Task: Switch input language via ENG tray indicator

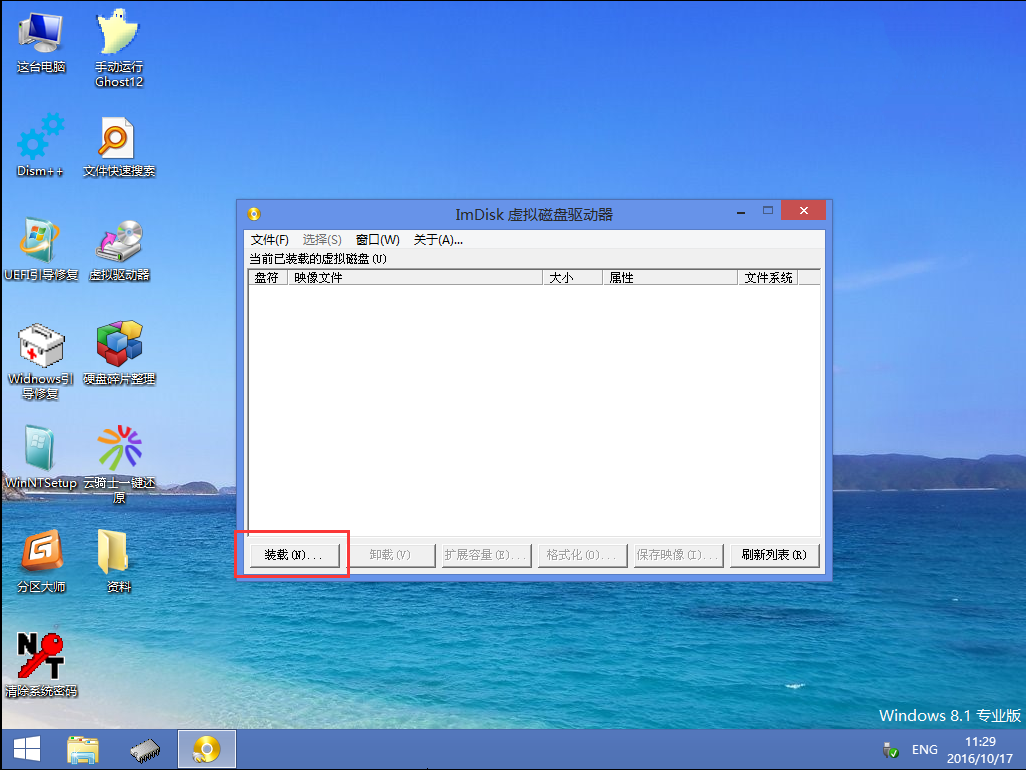Action: [923, 748]
